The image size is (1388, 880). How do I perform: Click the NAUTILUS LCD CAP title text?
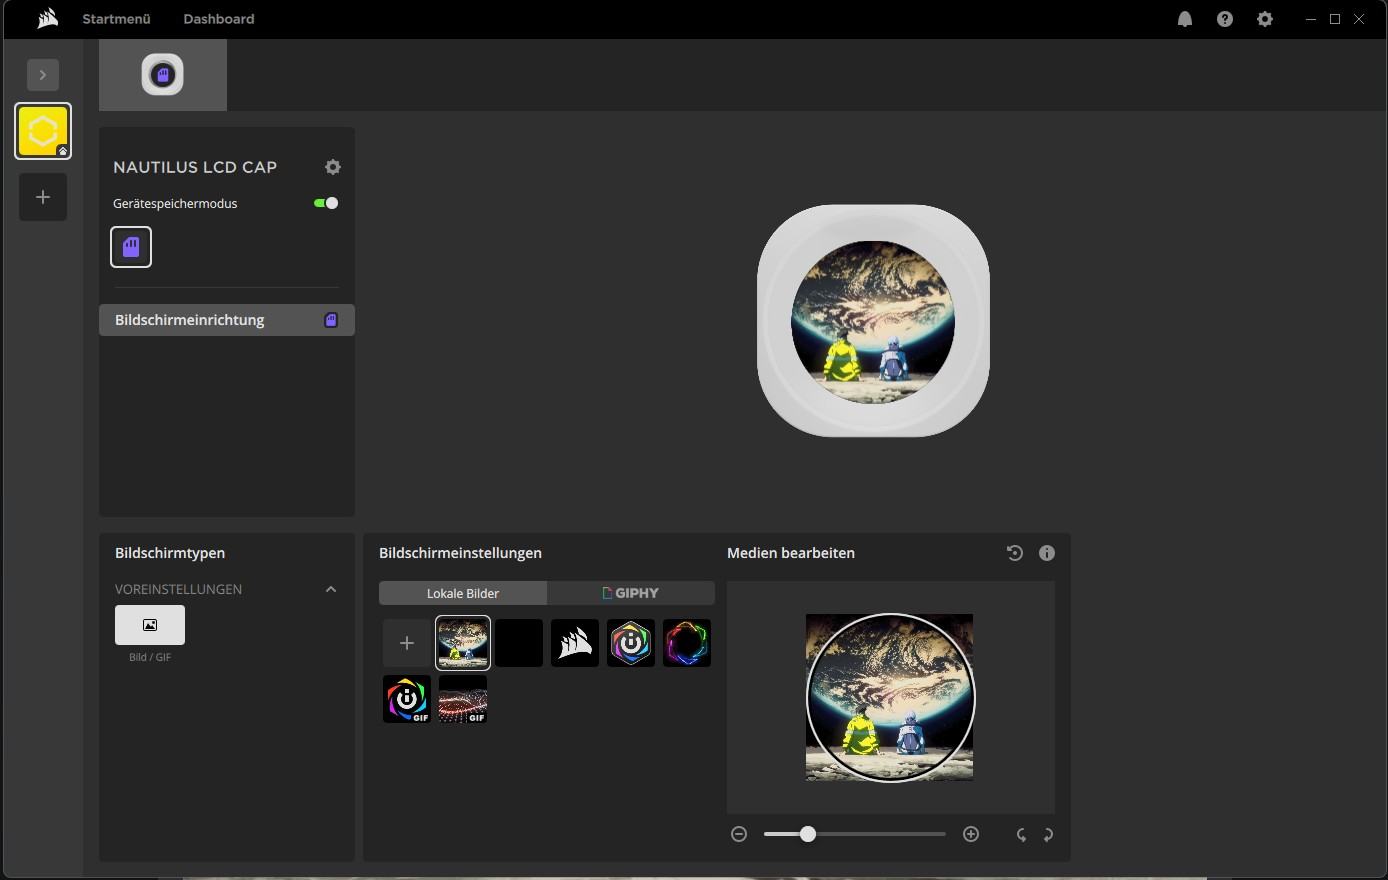(x=195, y=167)
